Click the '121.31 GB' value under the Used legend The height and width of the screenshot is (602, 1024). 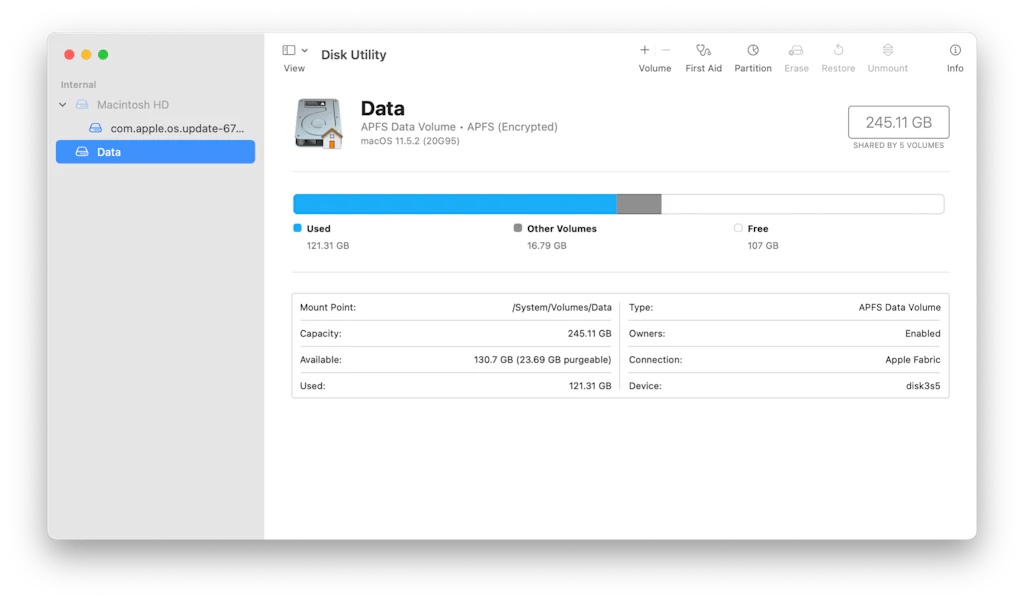328,246
